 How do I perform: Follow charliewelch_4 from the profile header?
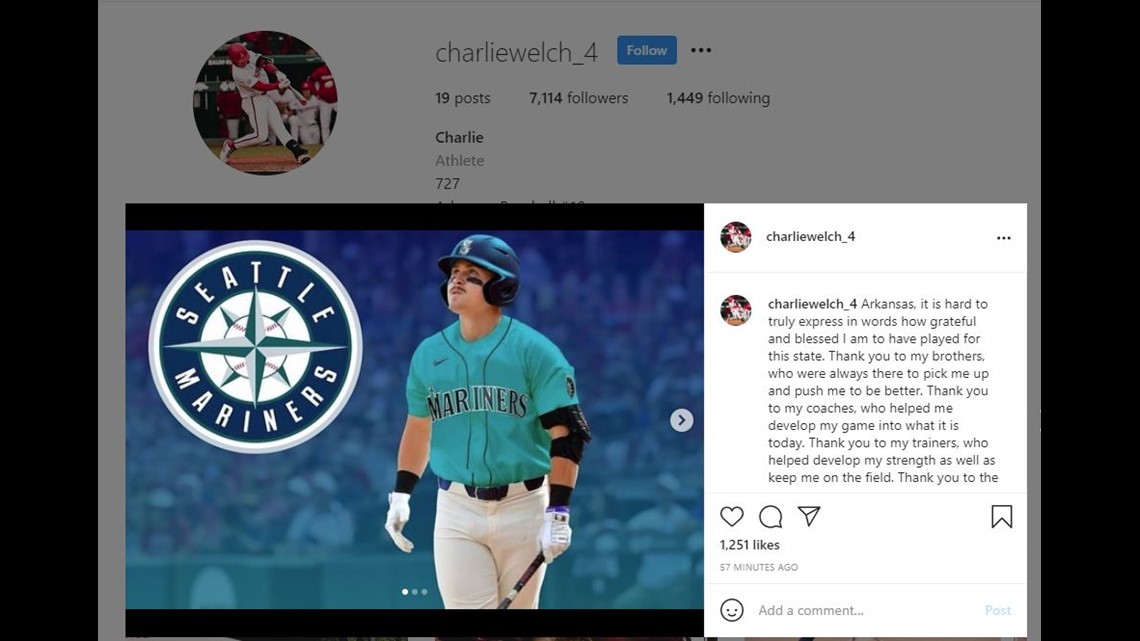pos(646,50)
